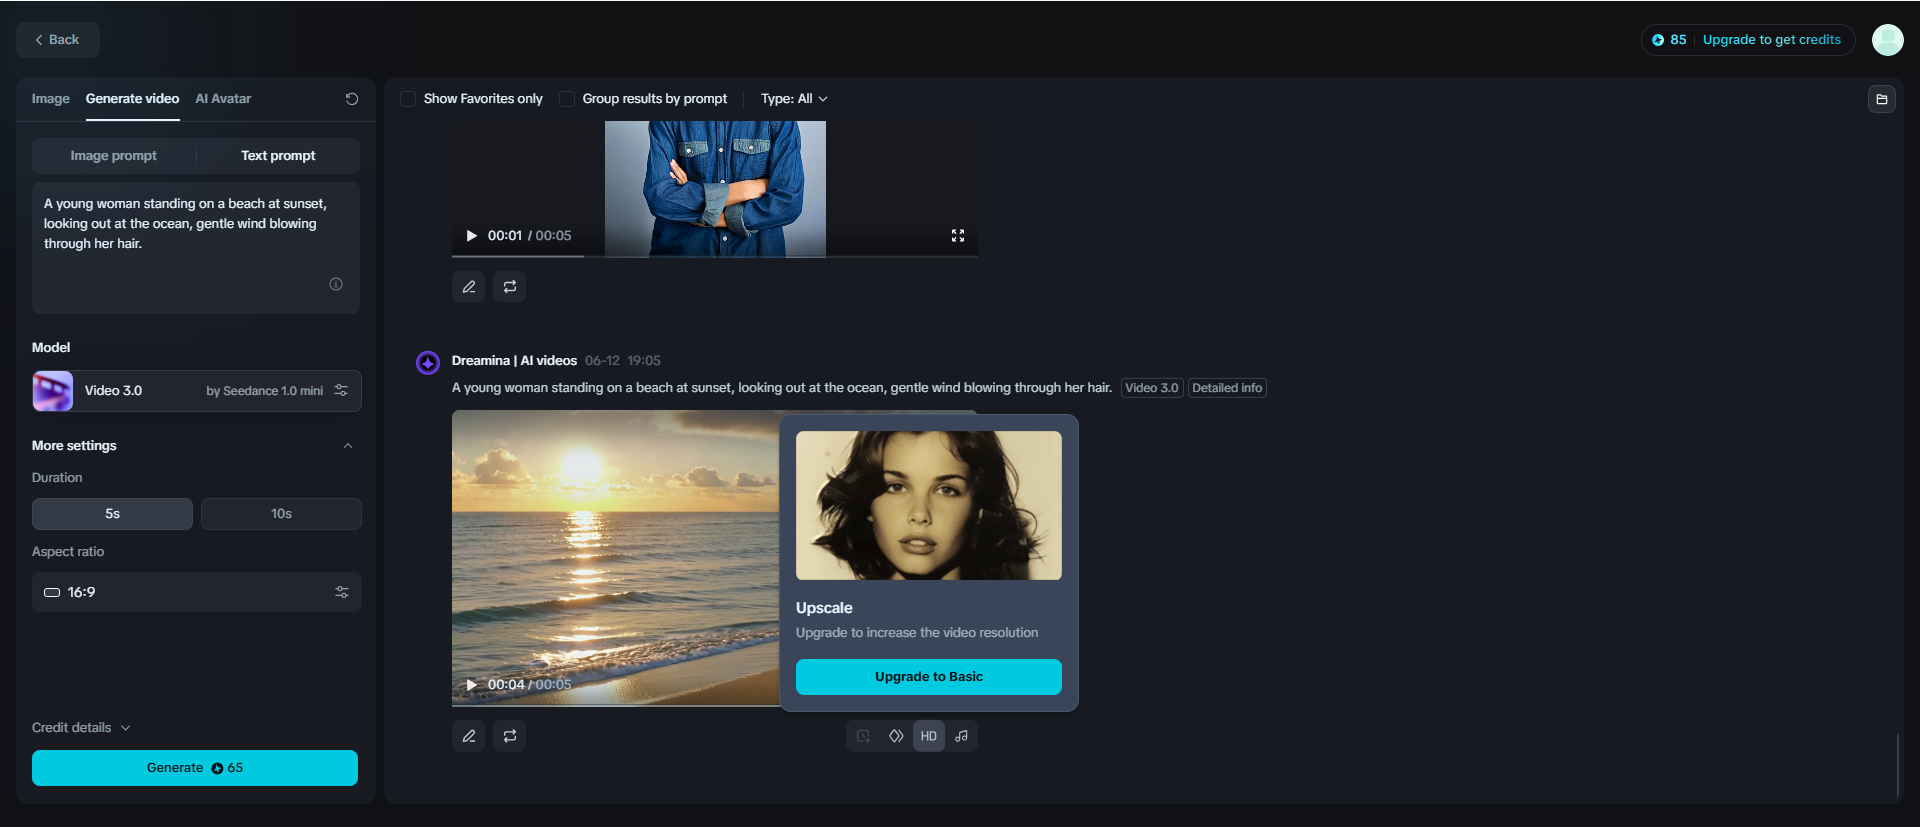The height and width of the screenshot is (827, 1920).
Task: Click the beach sunset video preview
Action: 616,558
